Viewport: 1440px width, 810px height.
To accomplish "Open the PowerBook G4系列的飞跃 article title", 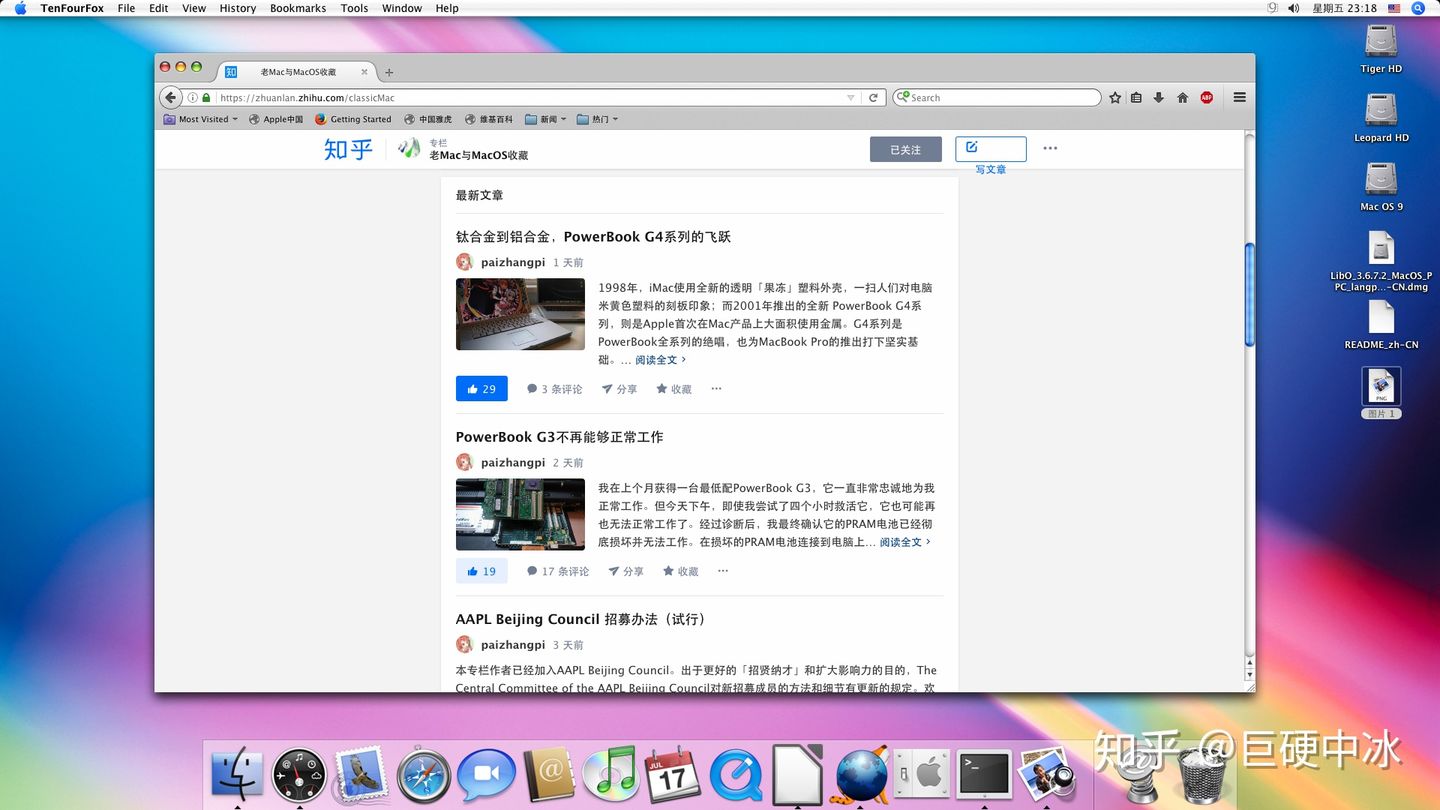I will [x=593, y=237].
